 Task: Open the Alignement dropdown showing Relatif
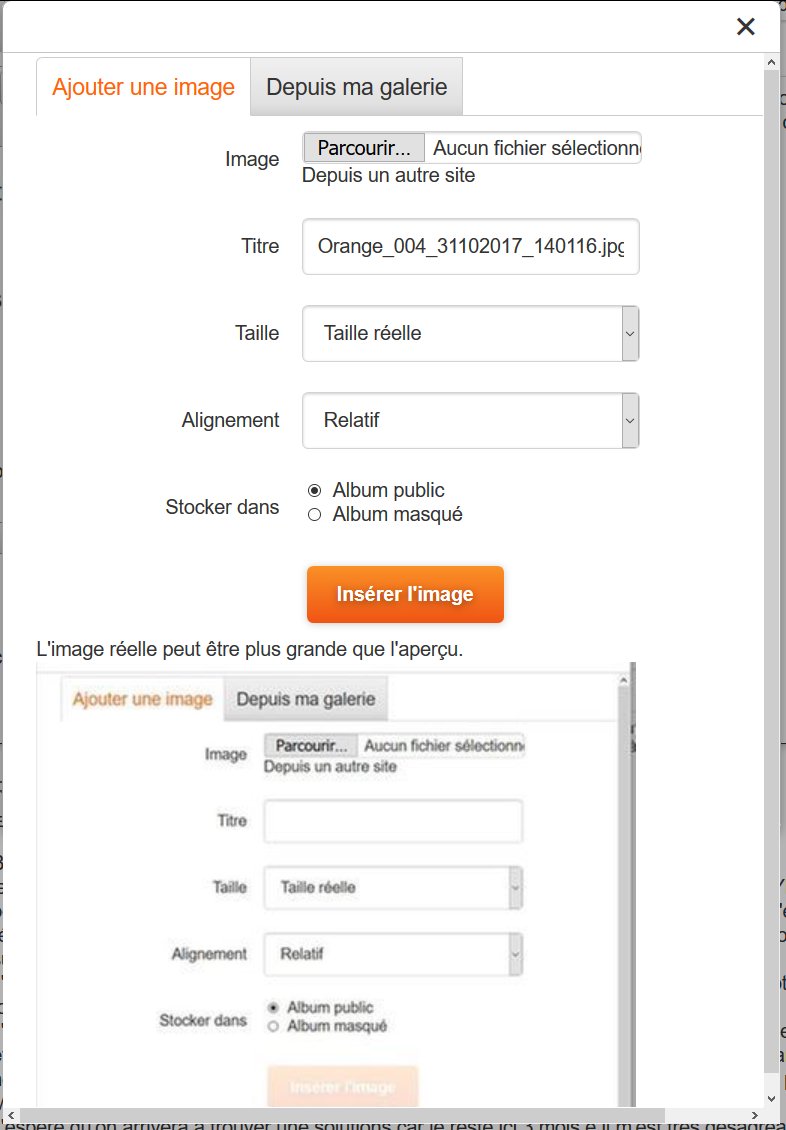pyautogui.click(x=470, y=420)
